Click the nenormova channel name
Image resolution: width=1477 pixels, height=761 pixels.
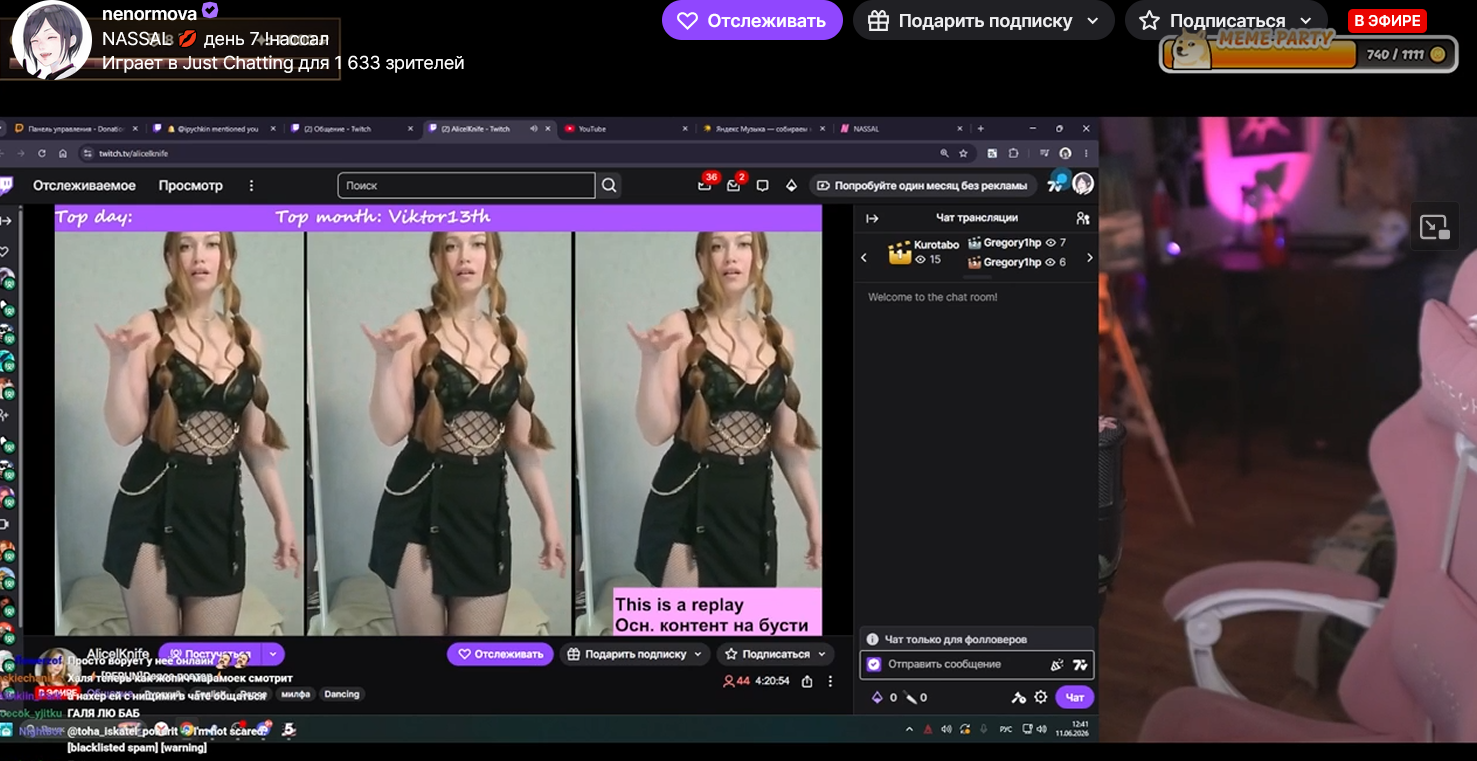pyautogui.click(x=149, y=14)
